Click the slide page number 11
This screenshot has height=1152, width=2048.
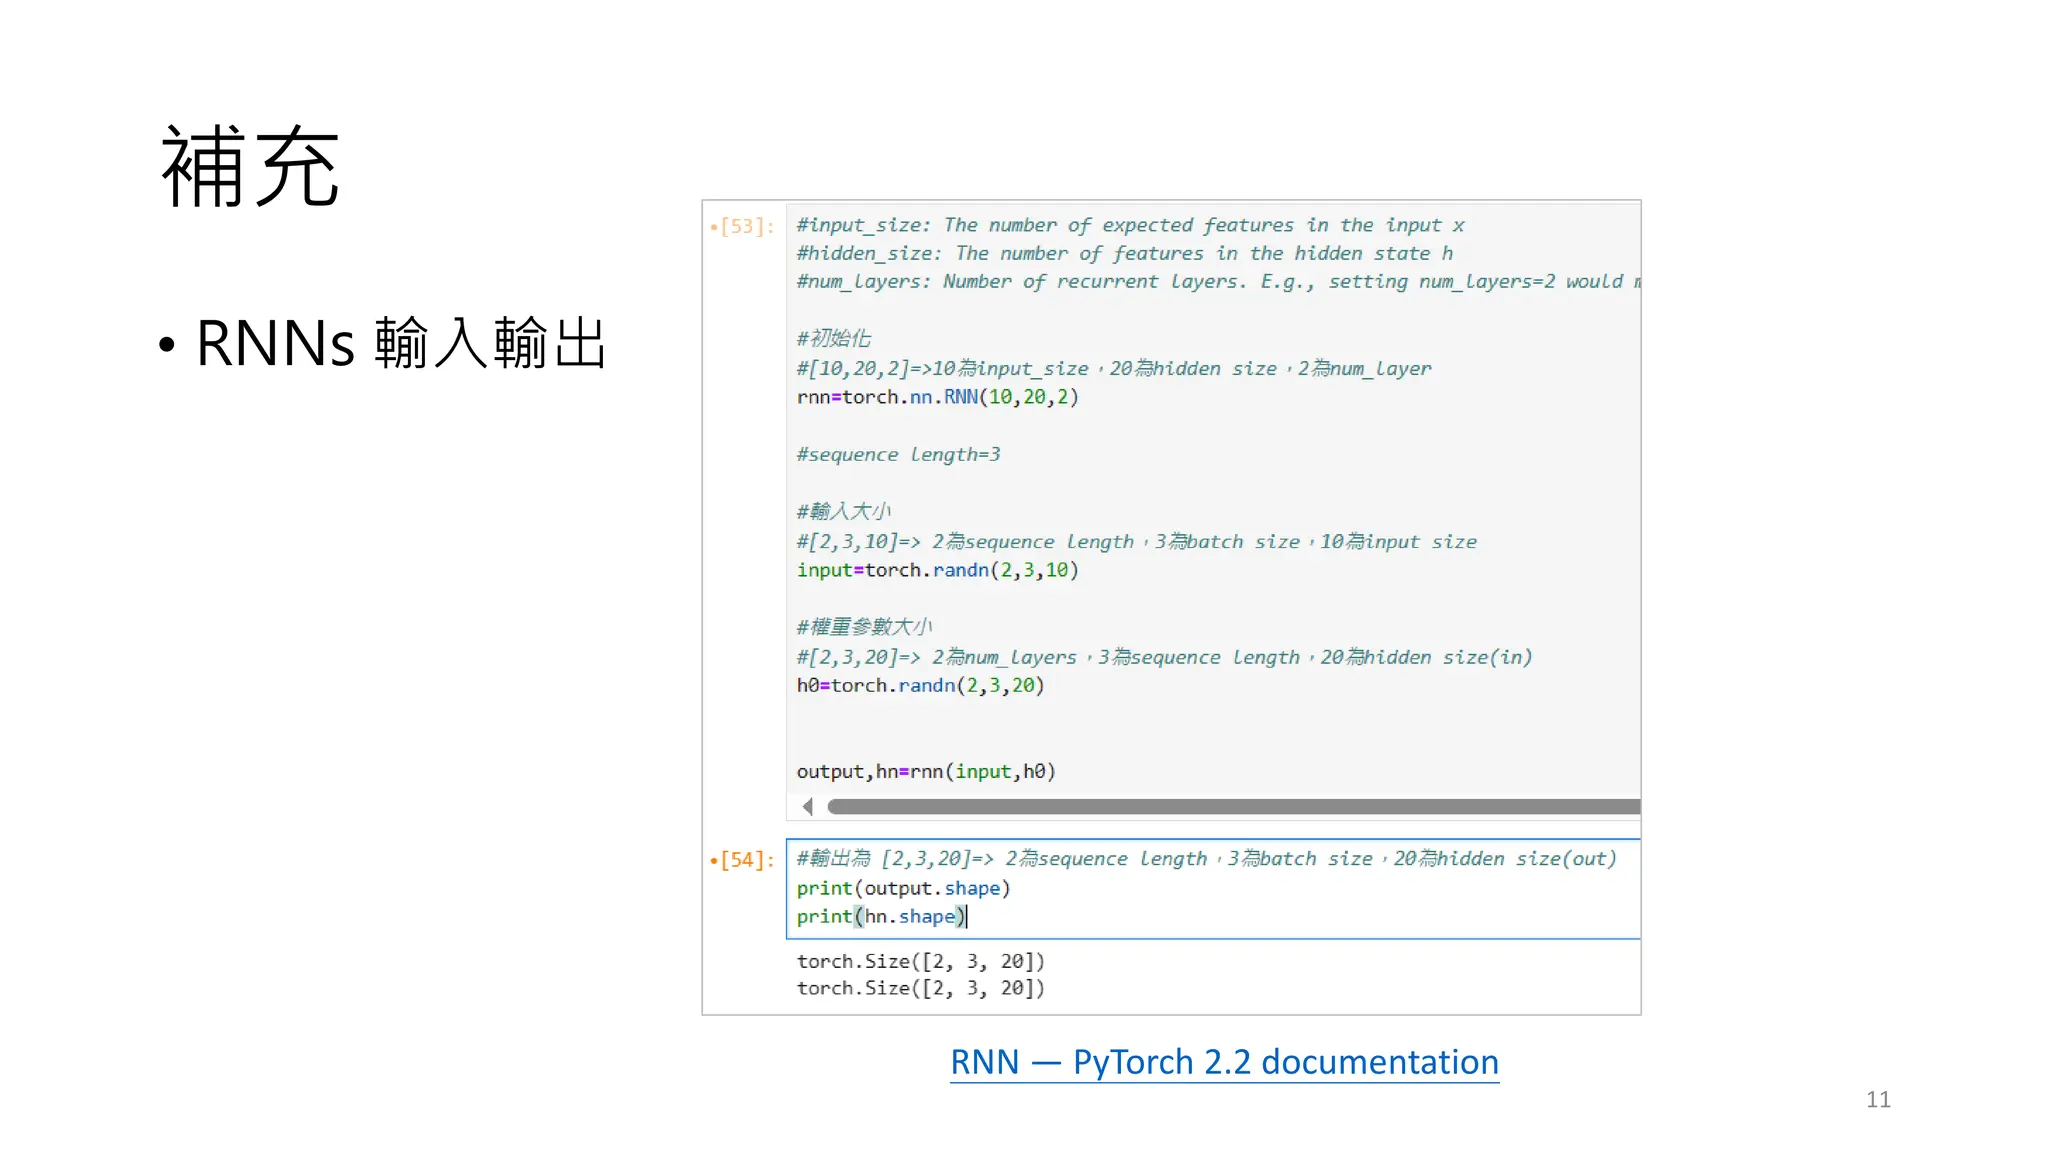[x=1877, y=1100]
